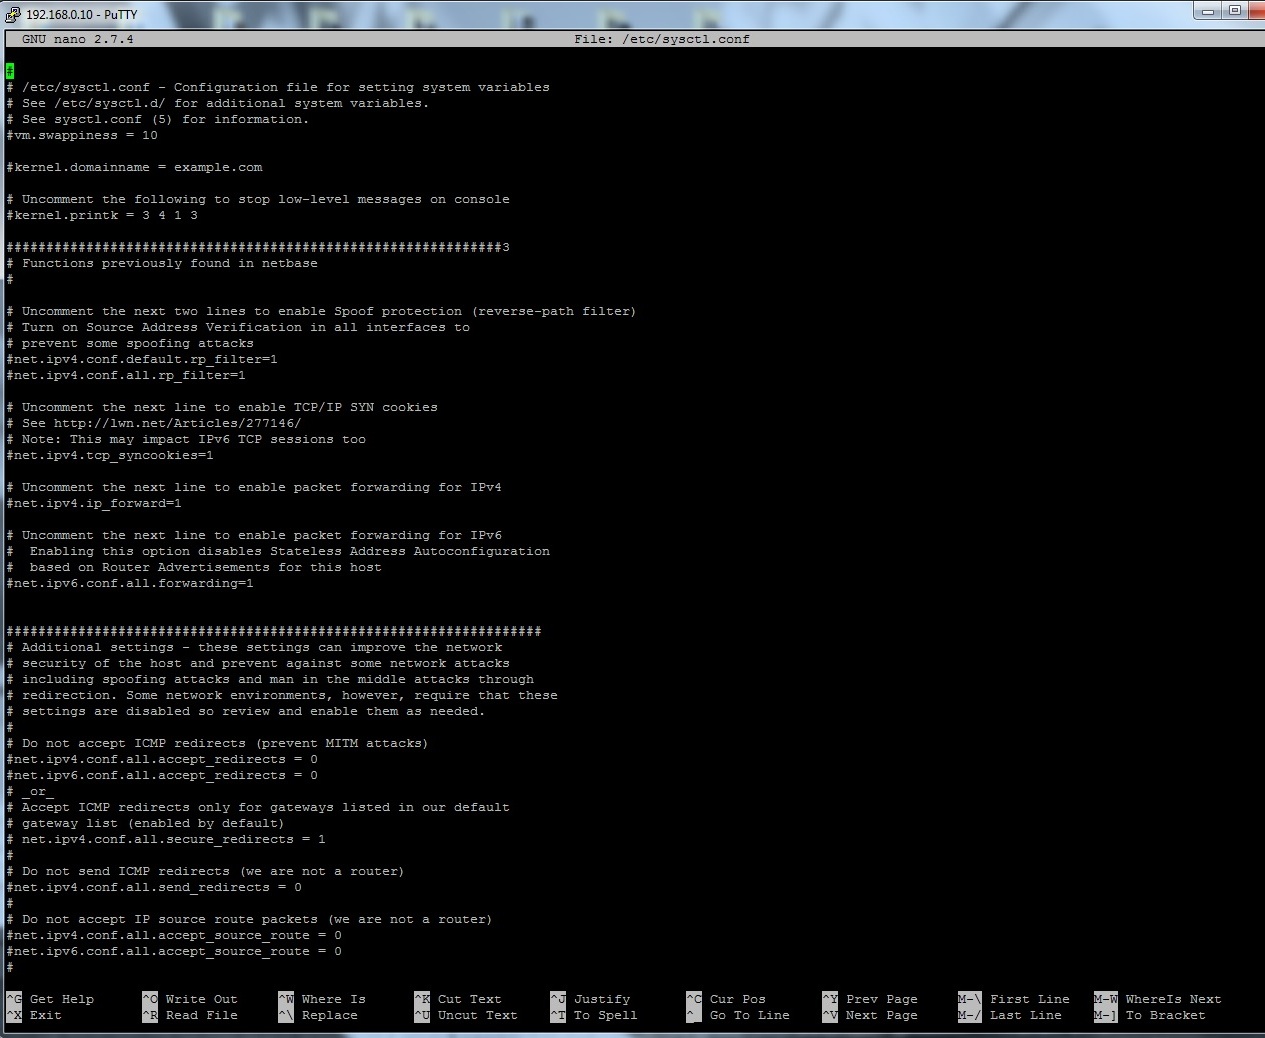Click the PuTTY icon in title bar
The width and height of the screenshot is (1265, 1038).
tap(13, 14)
